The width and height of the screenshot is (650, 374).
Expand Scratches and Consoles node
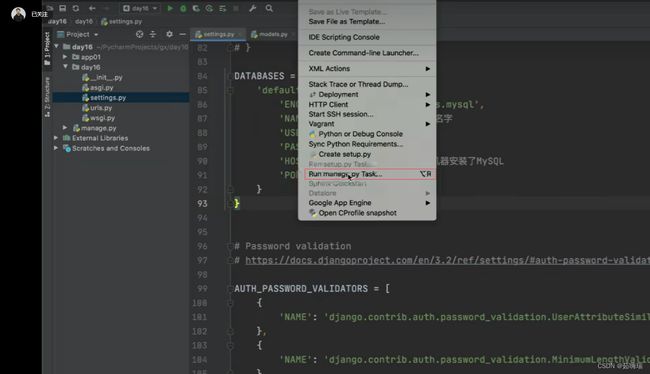[56, 148]
